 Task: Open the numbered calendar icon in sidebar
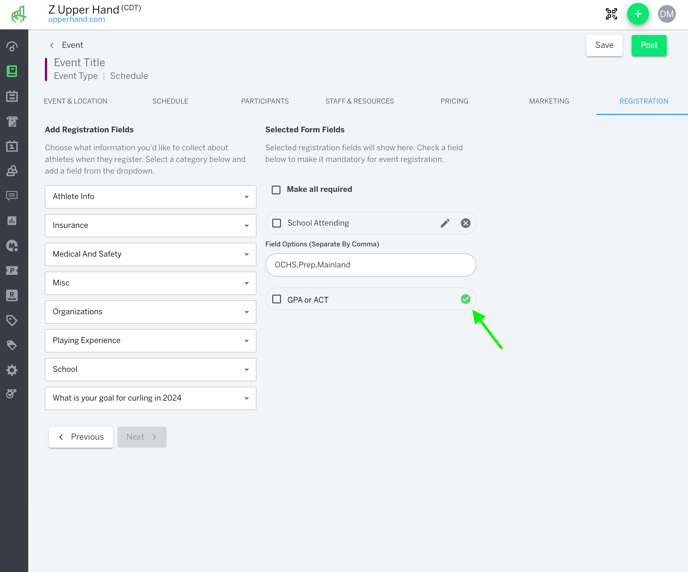click(12, 146)
